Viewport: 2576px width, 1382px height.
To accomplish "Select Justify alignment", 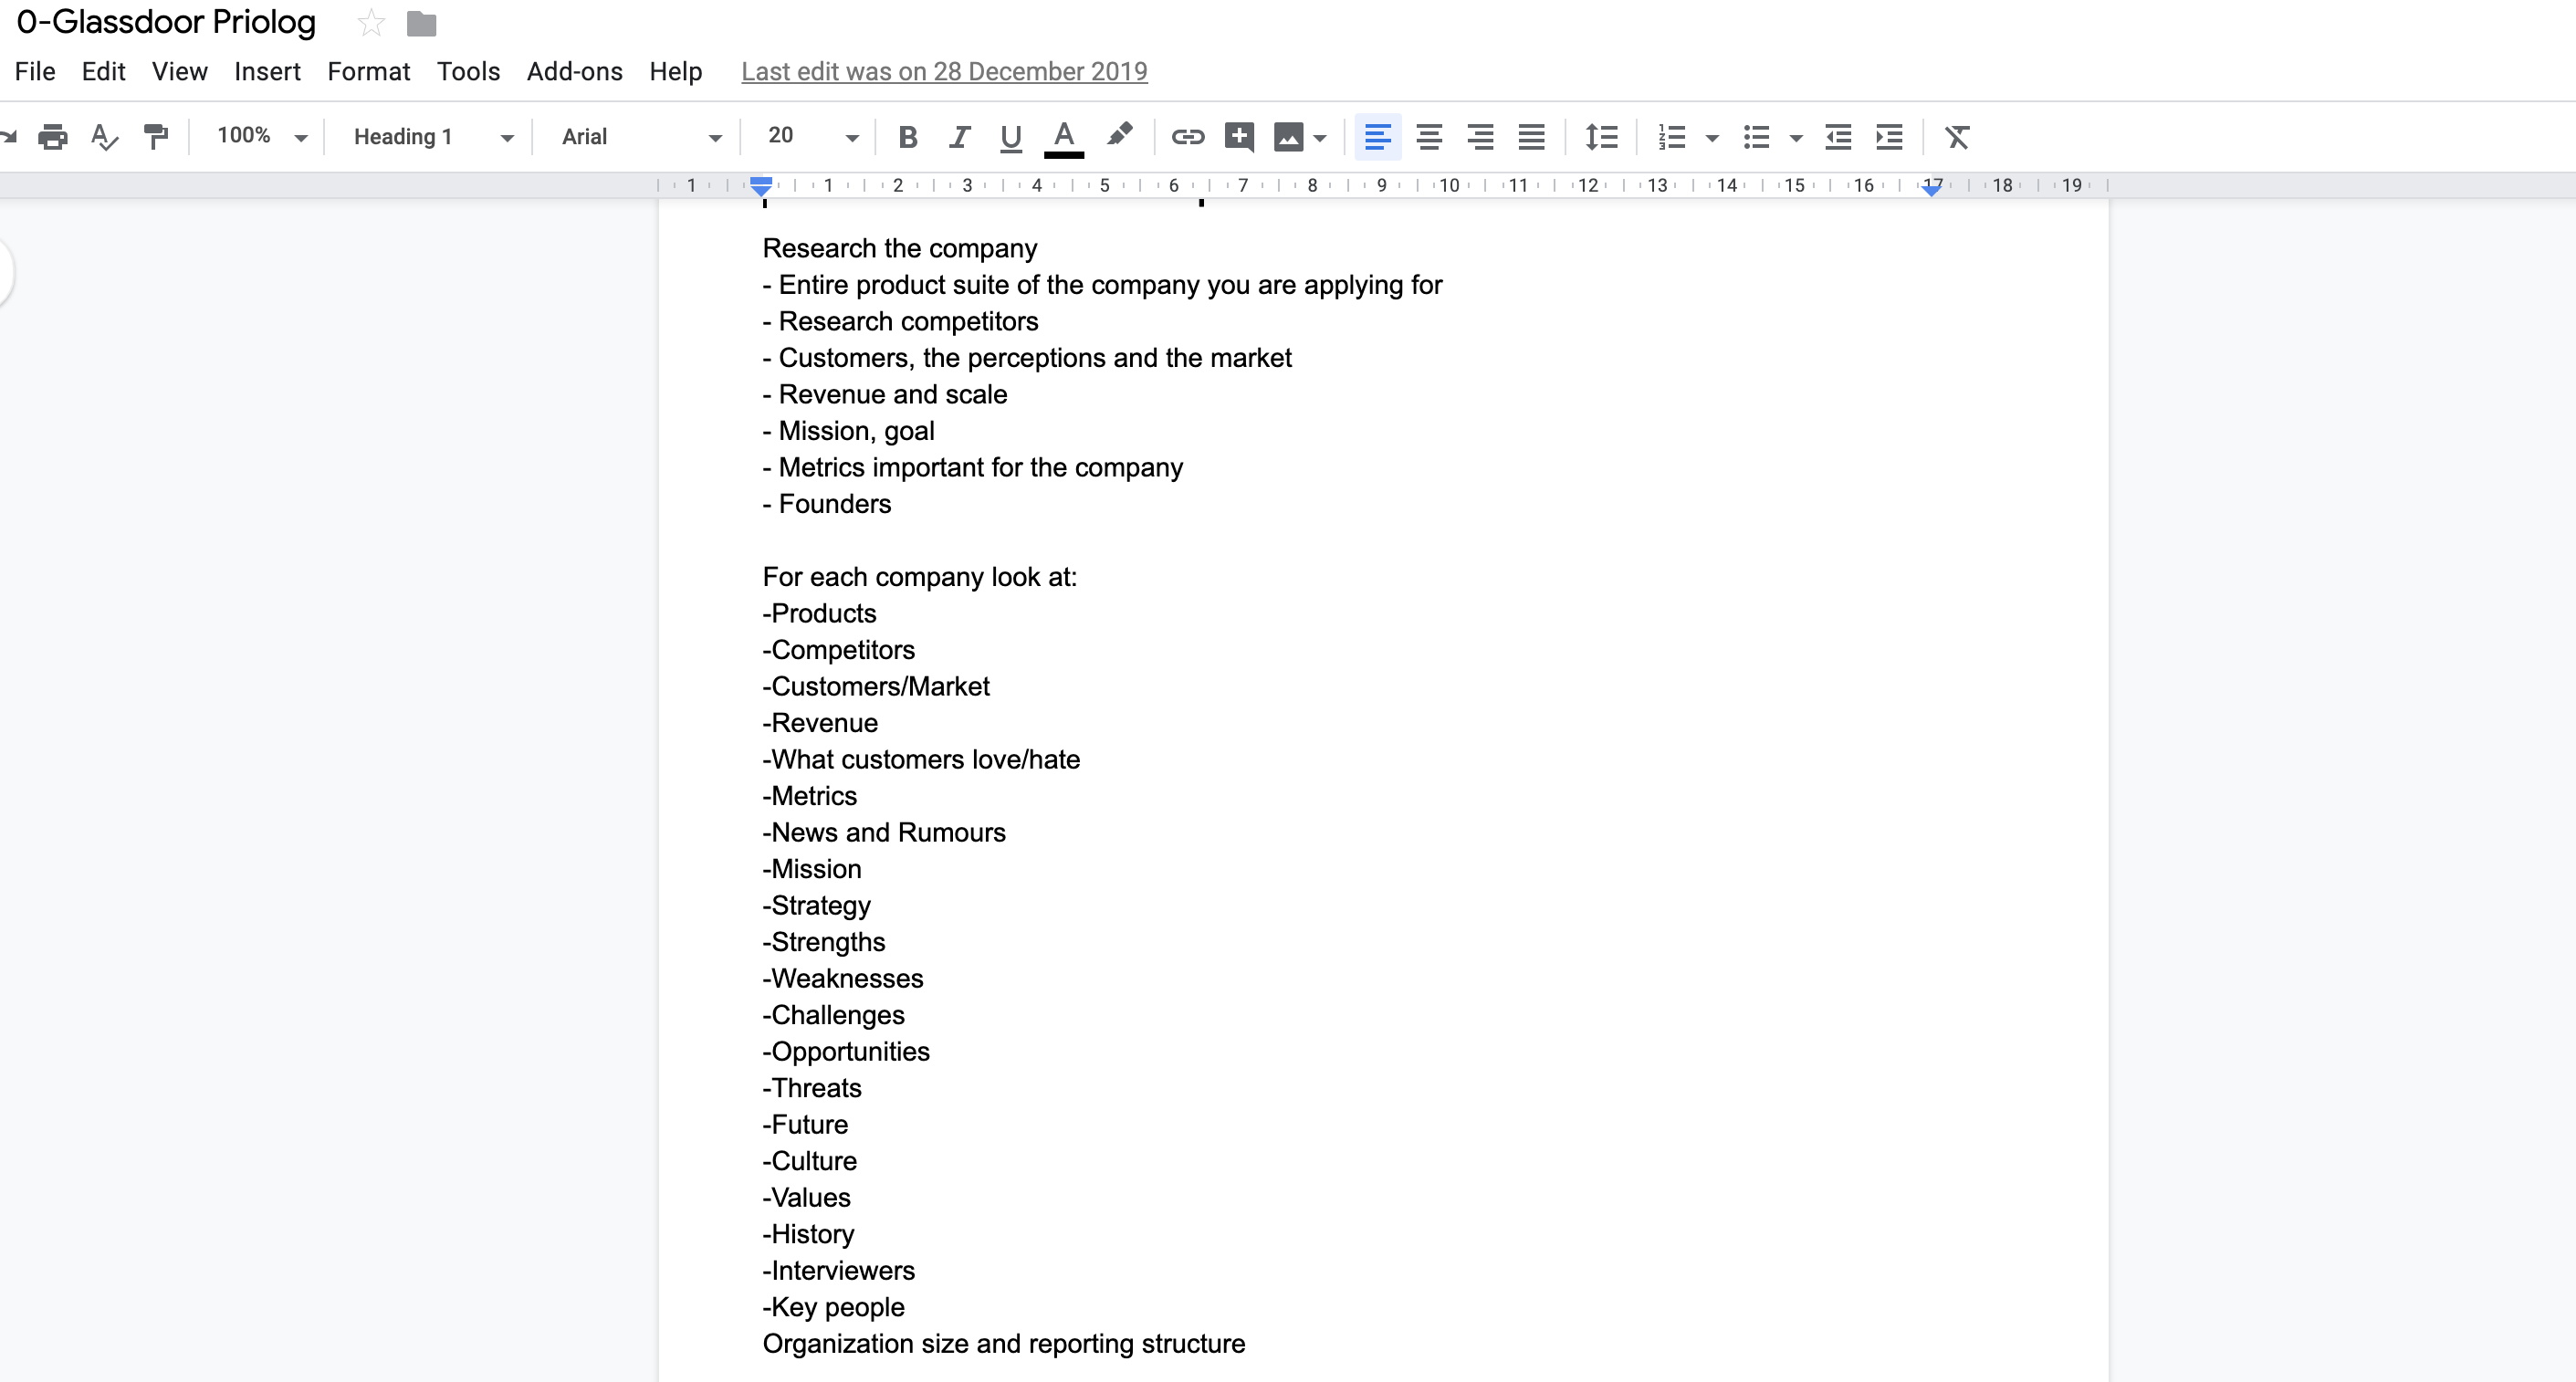I will [1531, 137].
